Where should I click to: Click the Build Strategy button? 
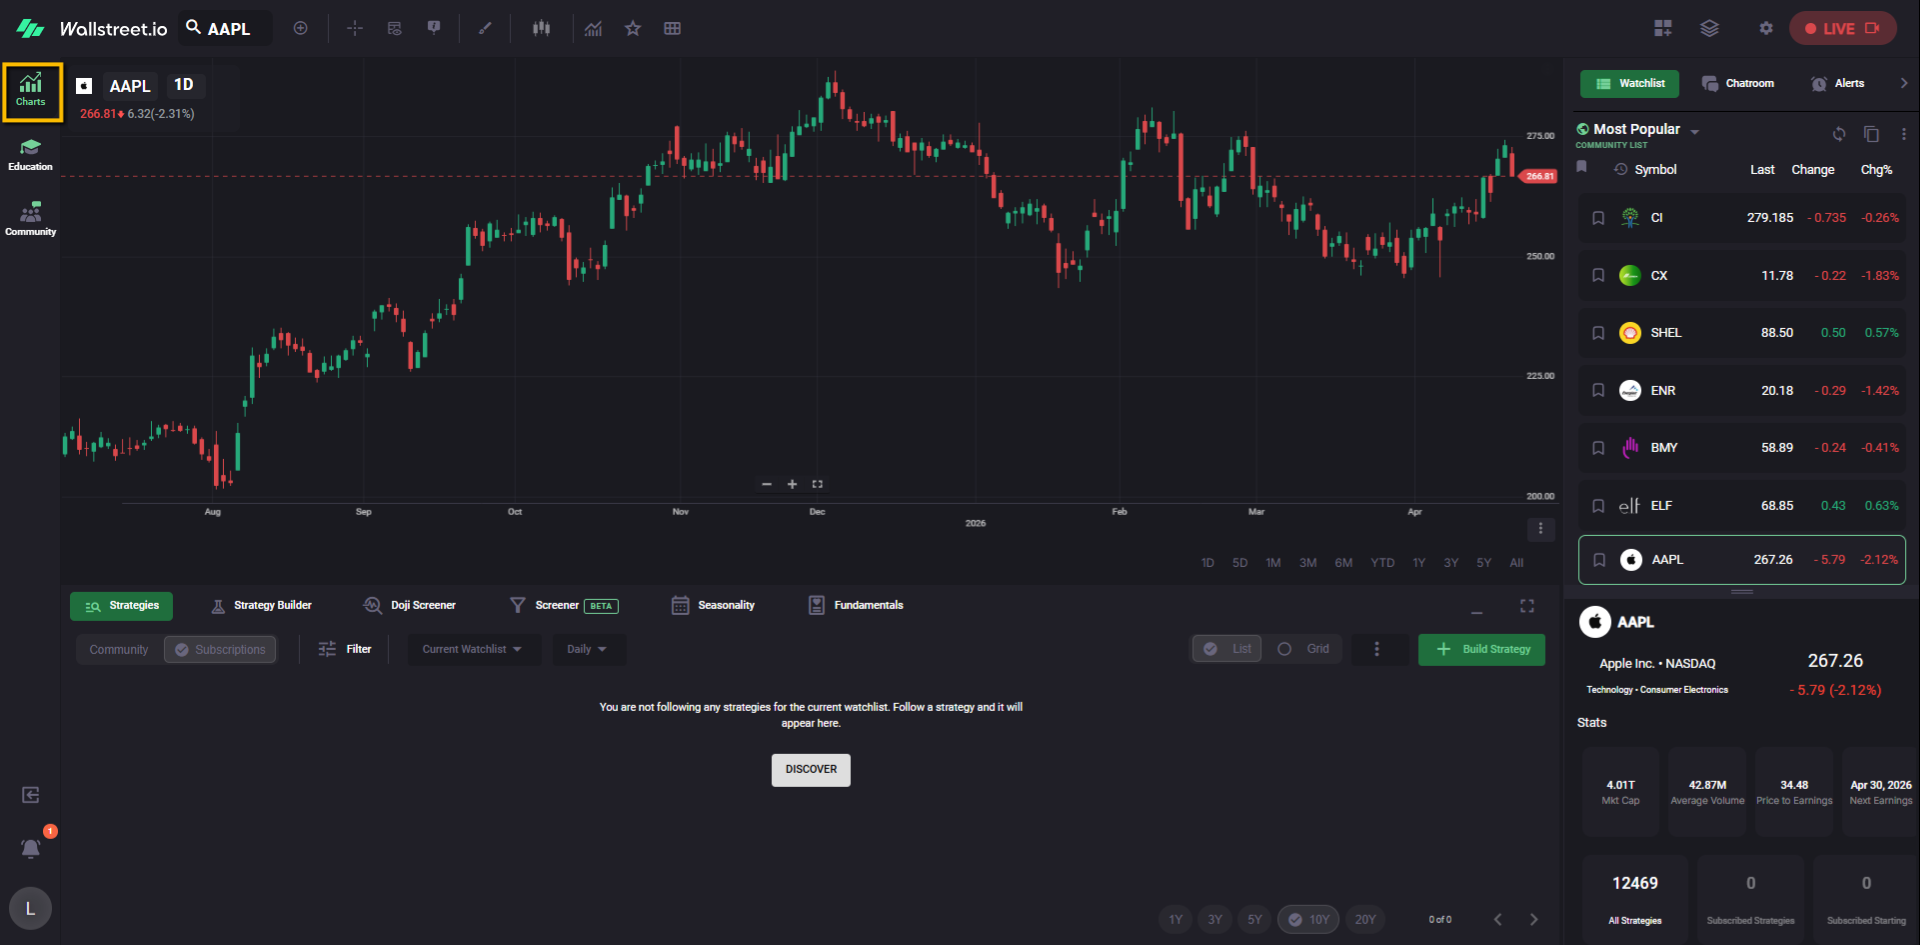[1481, 649]
